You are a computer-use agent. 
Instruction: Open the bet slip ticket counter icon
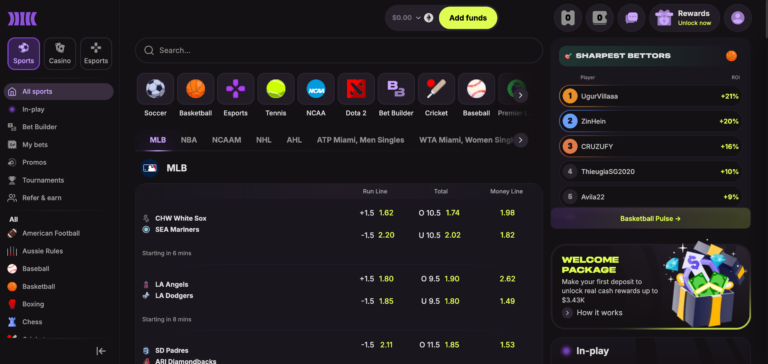pyautogui.click(x=568, y=18)
